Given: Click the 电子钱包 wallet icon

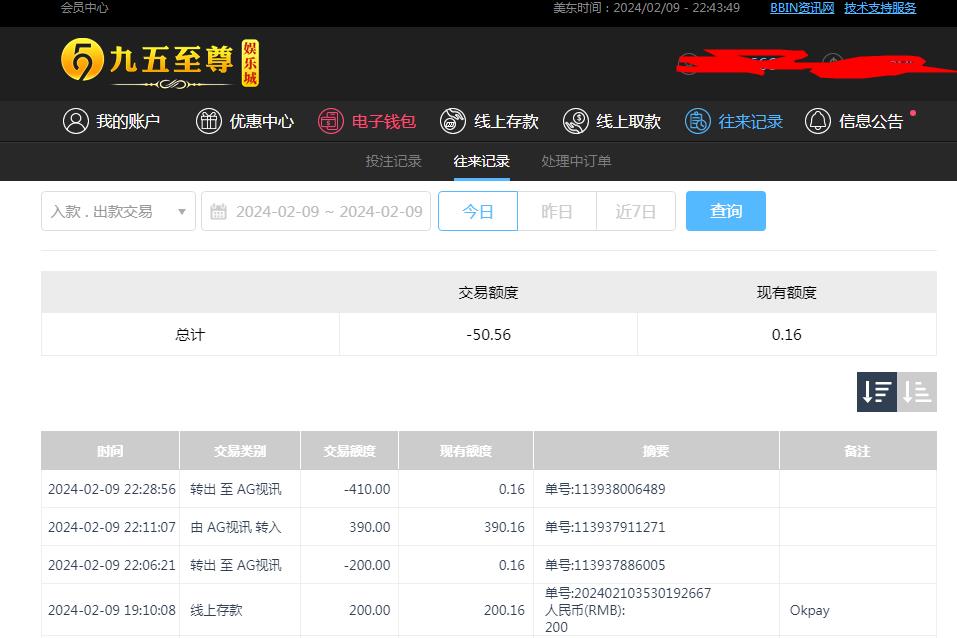Looking at the screenshot, I should click(331, 121).
